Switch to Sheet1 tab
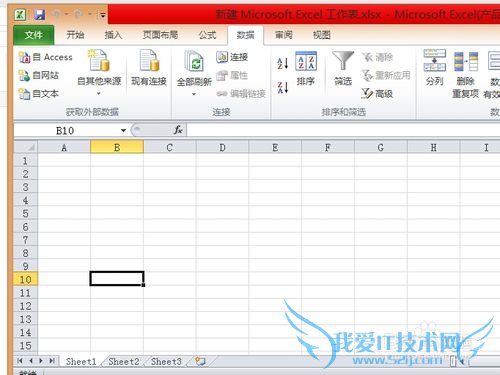500x375 pixels. (x=81, y=361)
